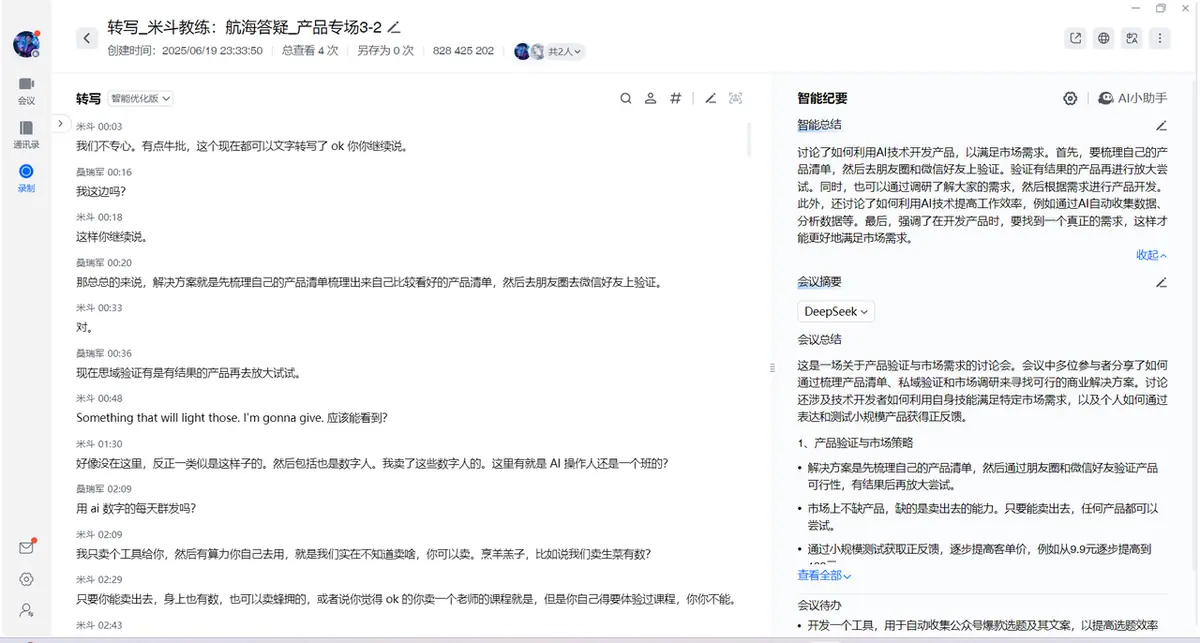Go to 会议 in the sidebar
Image resolution: width=1200 pixels, height=643 pixels.
click(x=26, y=91)
